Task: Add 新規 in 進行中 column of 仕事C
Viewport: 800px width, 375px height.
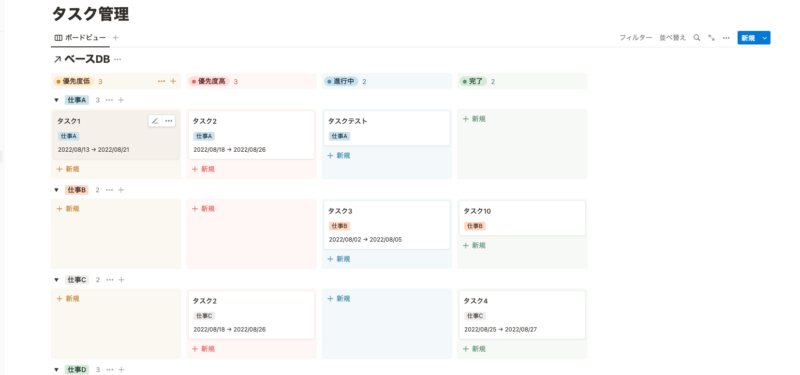Action: (339, 298)
